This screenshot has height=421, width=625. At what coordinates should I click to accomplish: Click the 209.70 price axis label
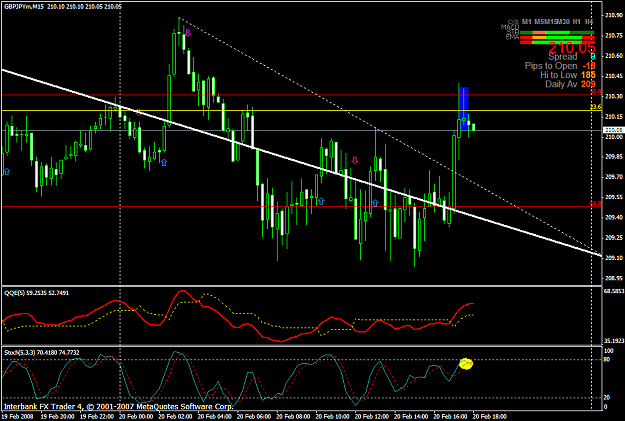[613, 177]
